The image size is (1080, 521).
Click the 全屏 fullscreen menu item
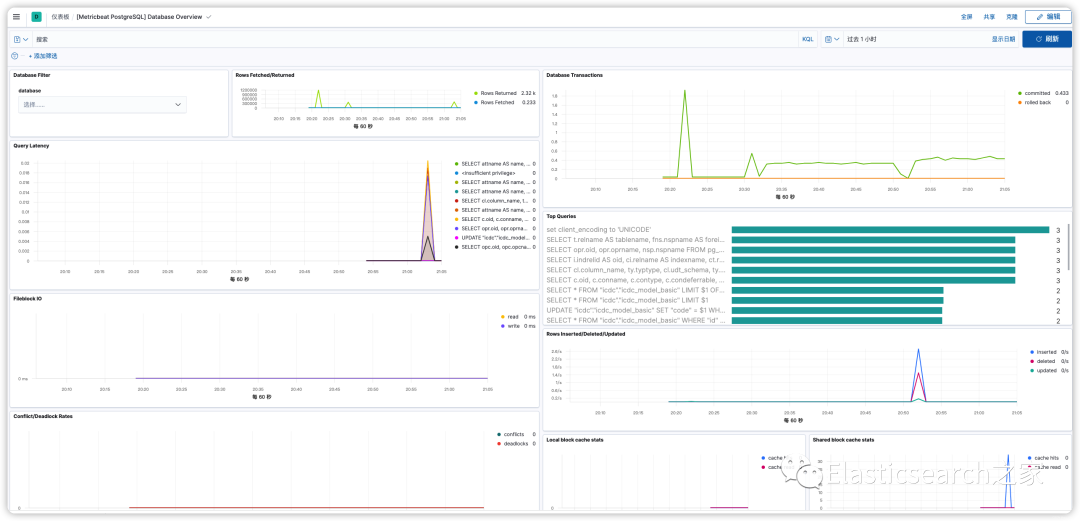tap(966, 17)
